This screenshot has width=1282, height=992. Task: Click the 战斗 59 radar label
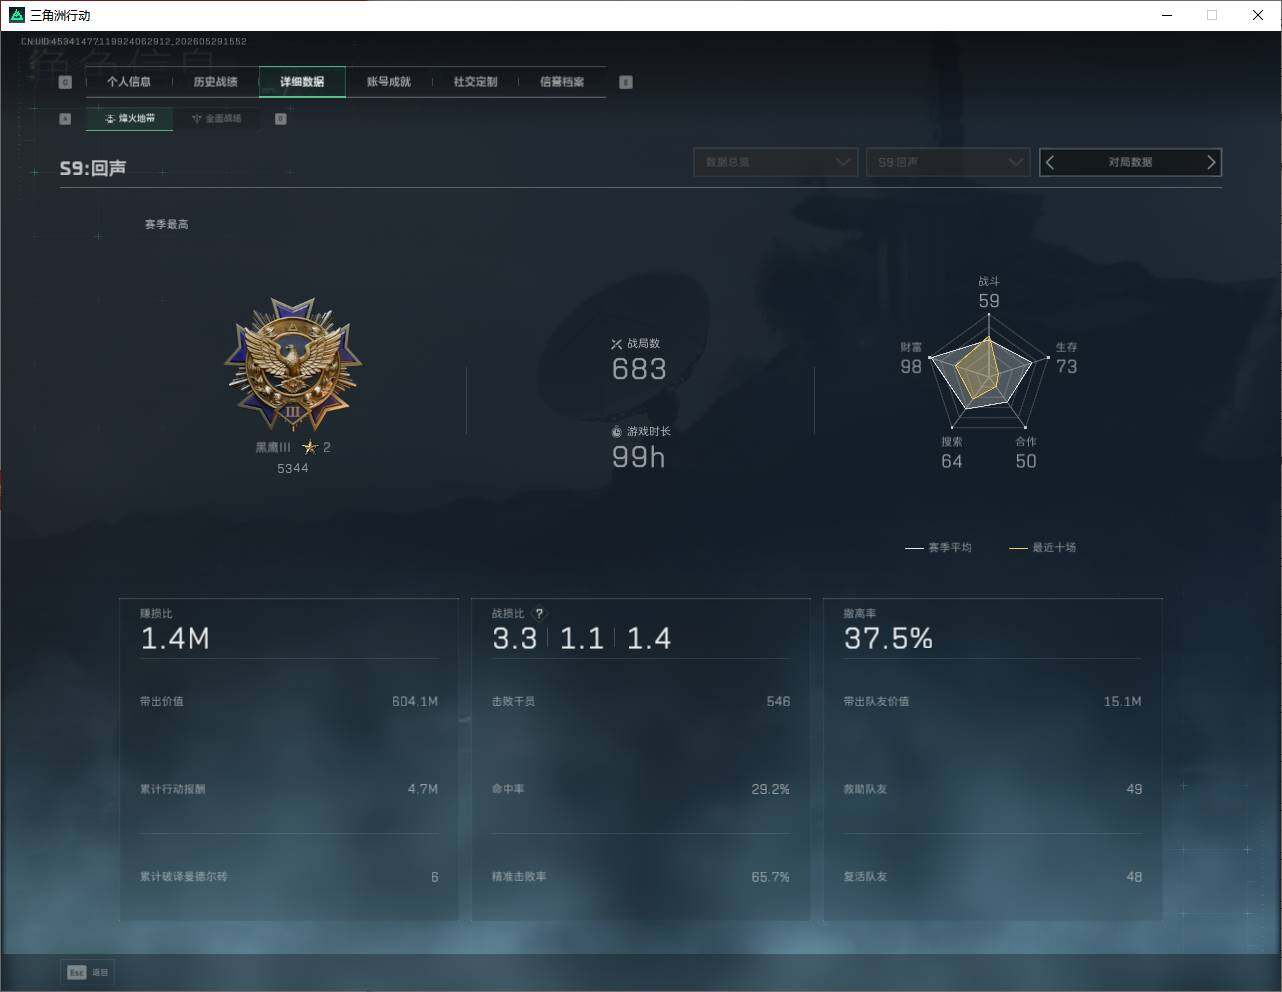989,293
